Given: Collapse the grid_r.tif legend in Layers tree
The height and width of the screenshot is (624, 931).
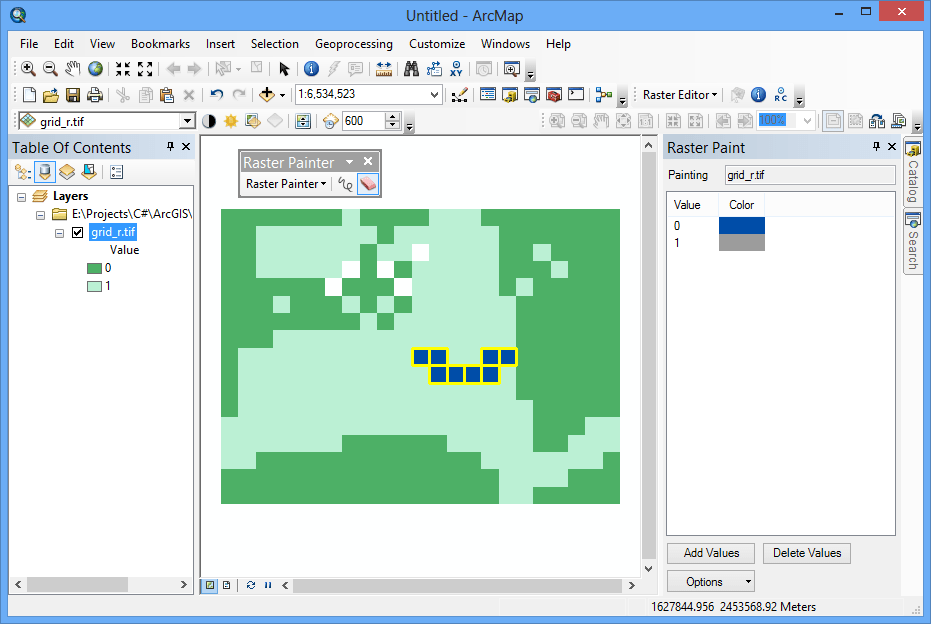Looking at the screenshot, I should (x=58, y=232).
